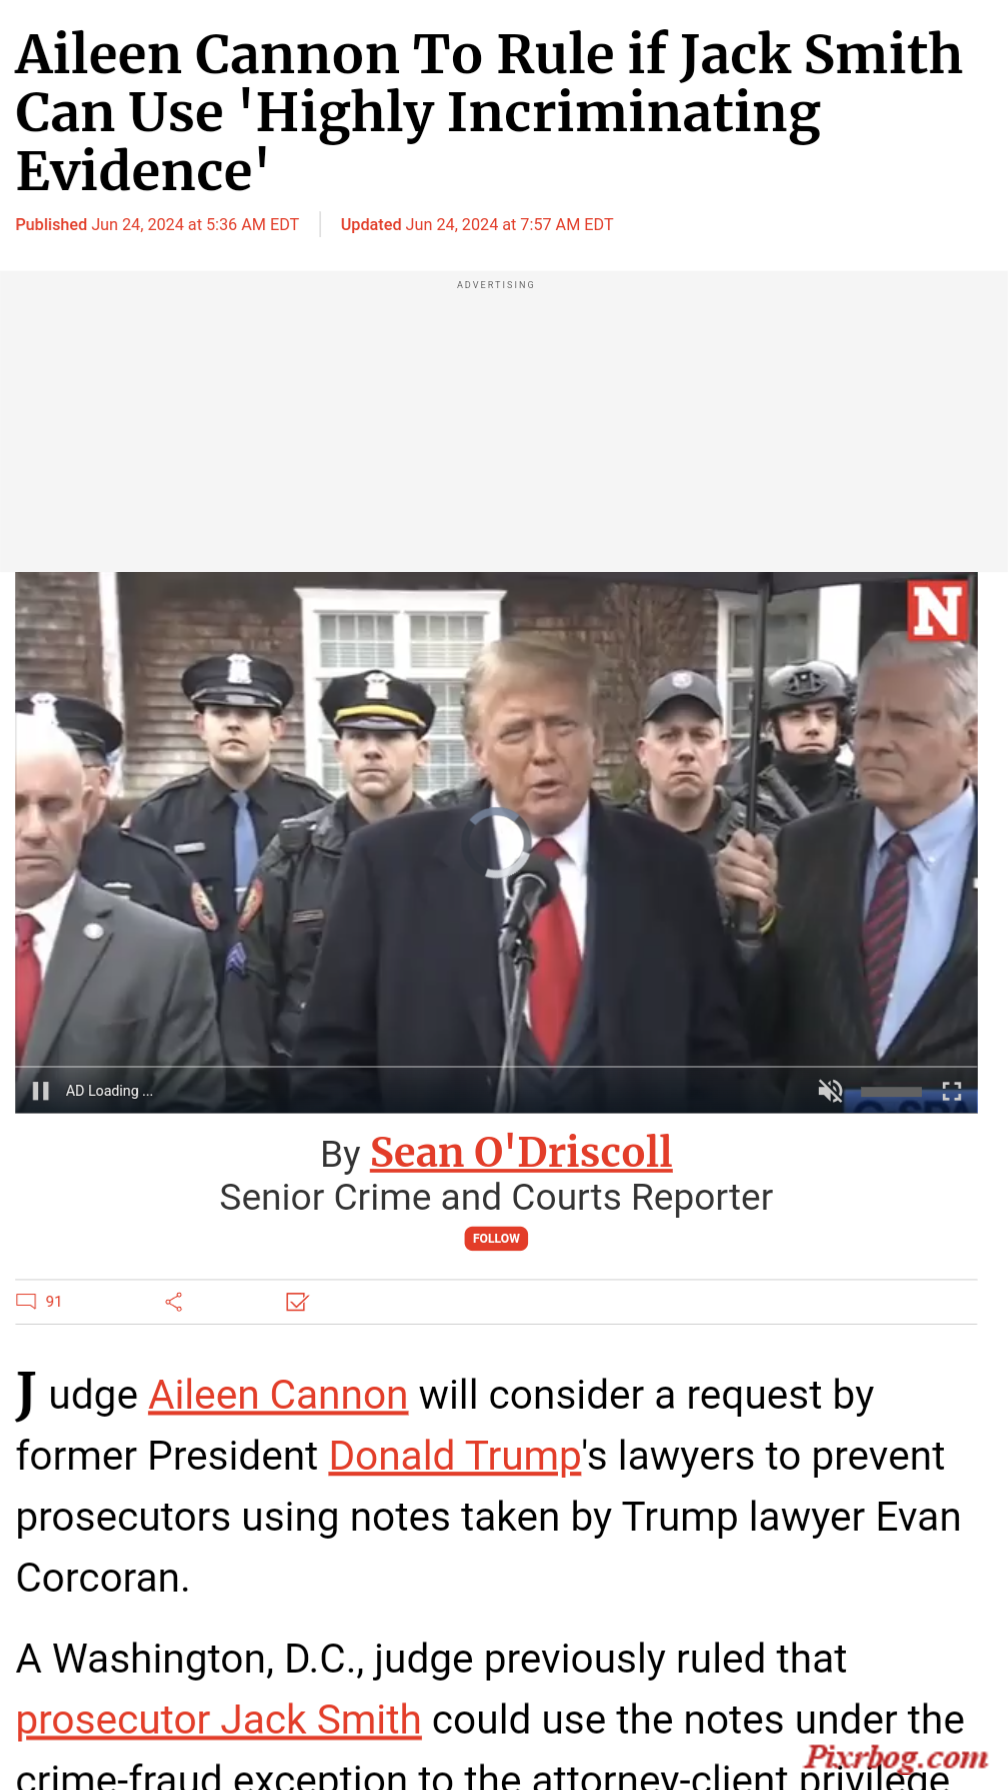Open the Donald Trump link
The image size is (1008, 1790).
click(x=455, y=1456)
